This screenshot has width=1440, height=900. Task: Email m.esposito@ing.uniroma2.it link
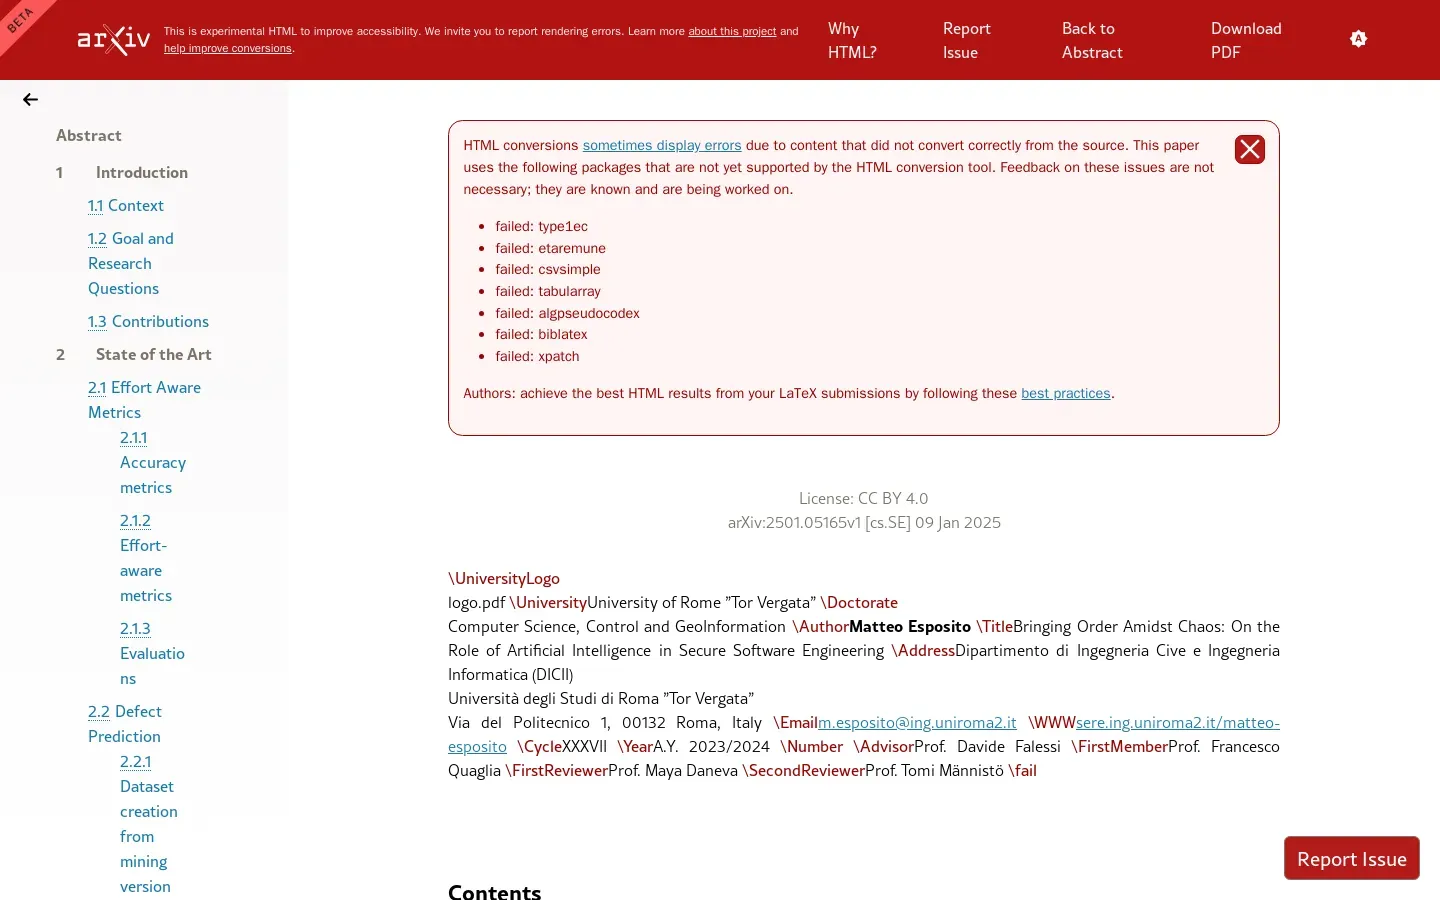click(917, 722)
